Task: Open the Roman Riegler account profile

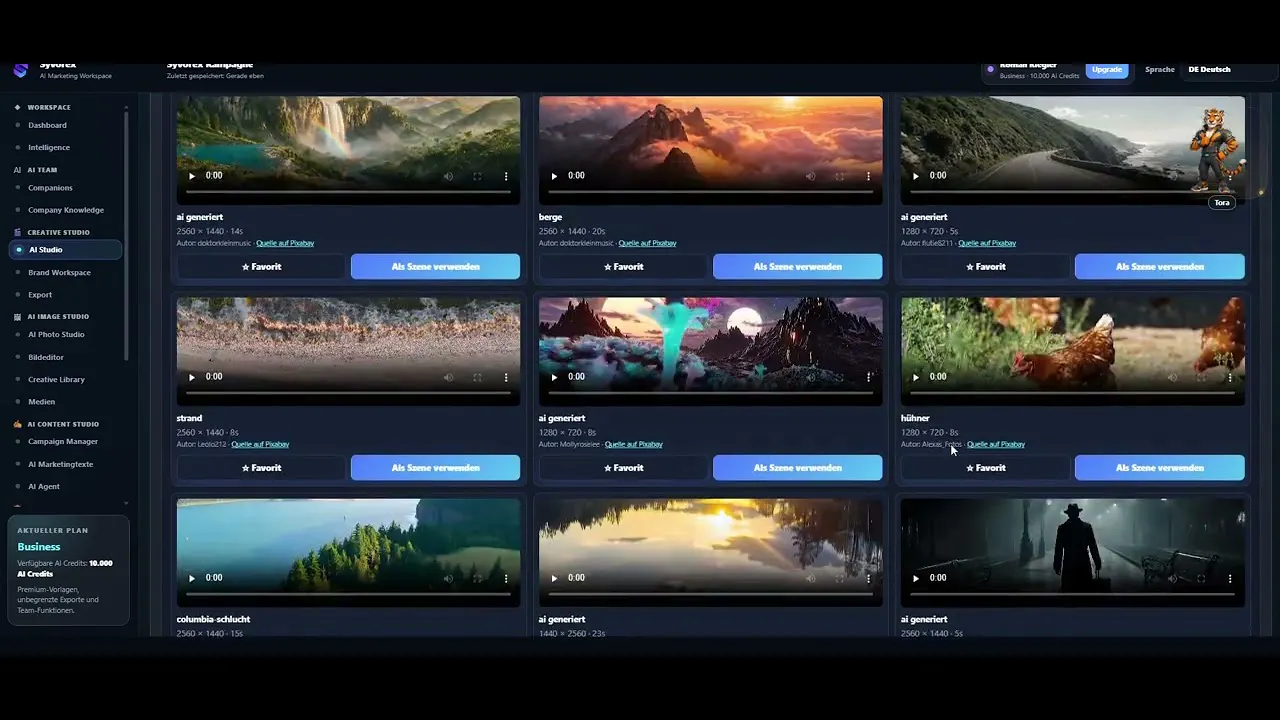Action: click(x=1030, y=70)
